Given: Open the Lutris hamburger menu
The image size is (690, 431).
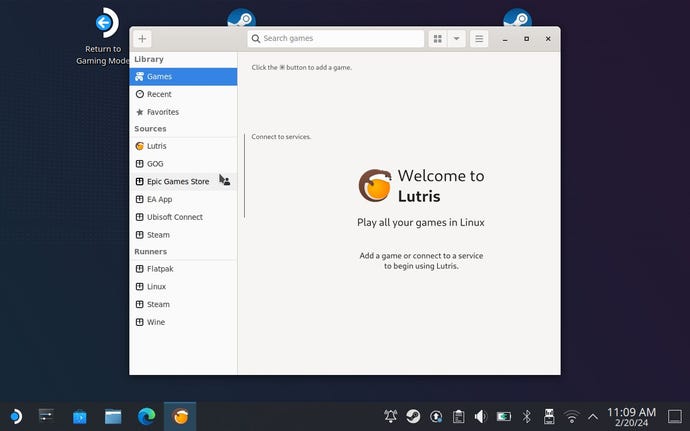Looking at the screenshot, I should [x=480, y=39].
